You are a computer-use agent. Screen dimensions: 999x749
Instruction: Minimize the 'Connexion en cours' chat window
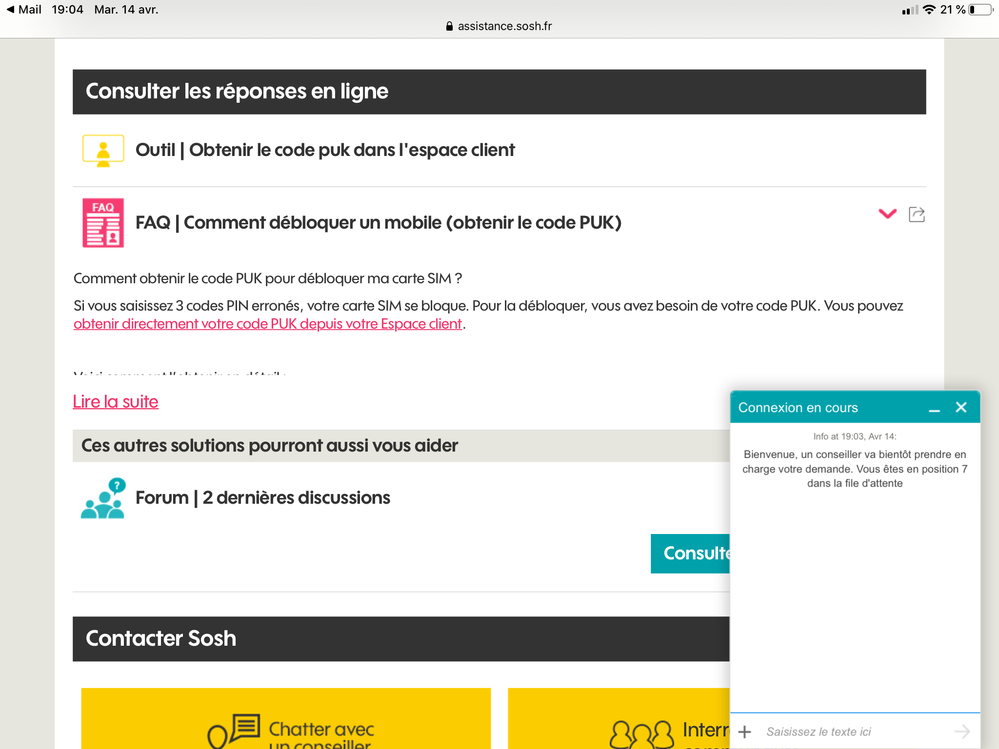coord(934,408)
